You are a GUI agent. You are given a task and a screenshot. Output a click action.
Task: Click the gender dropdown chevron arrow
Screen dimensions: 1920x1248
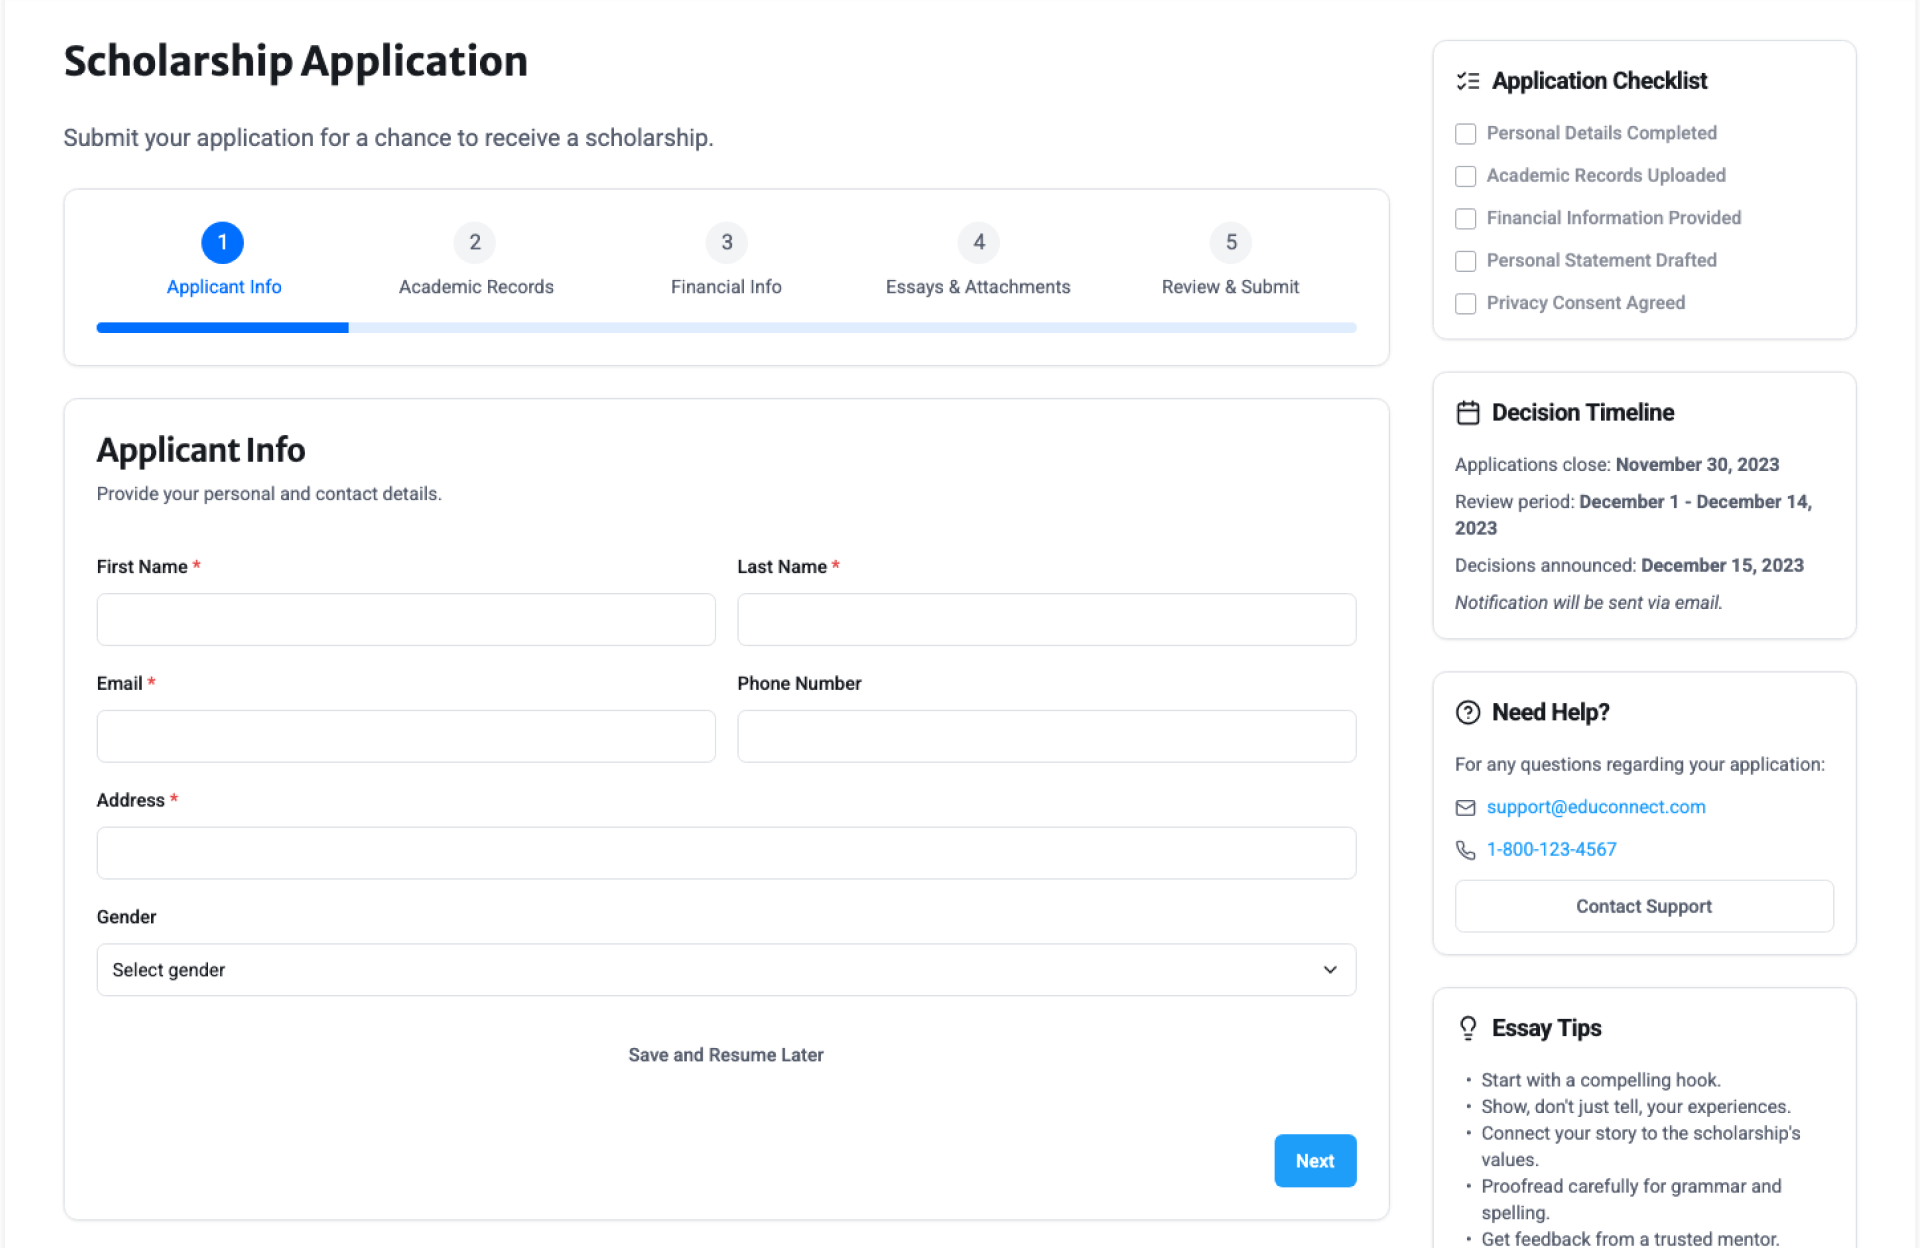tap(1329, 969)
